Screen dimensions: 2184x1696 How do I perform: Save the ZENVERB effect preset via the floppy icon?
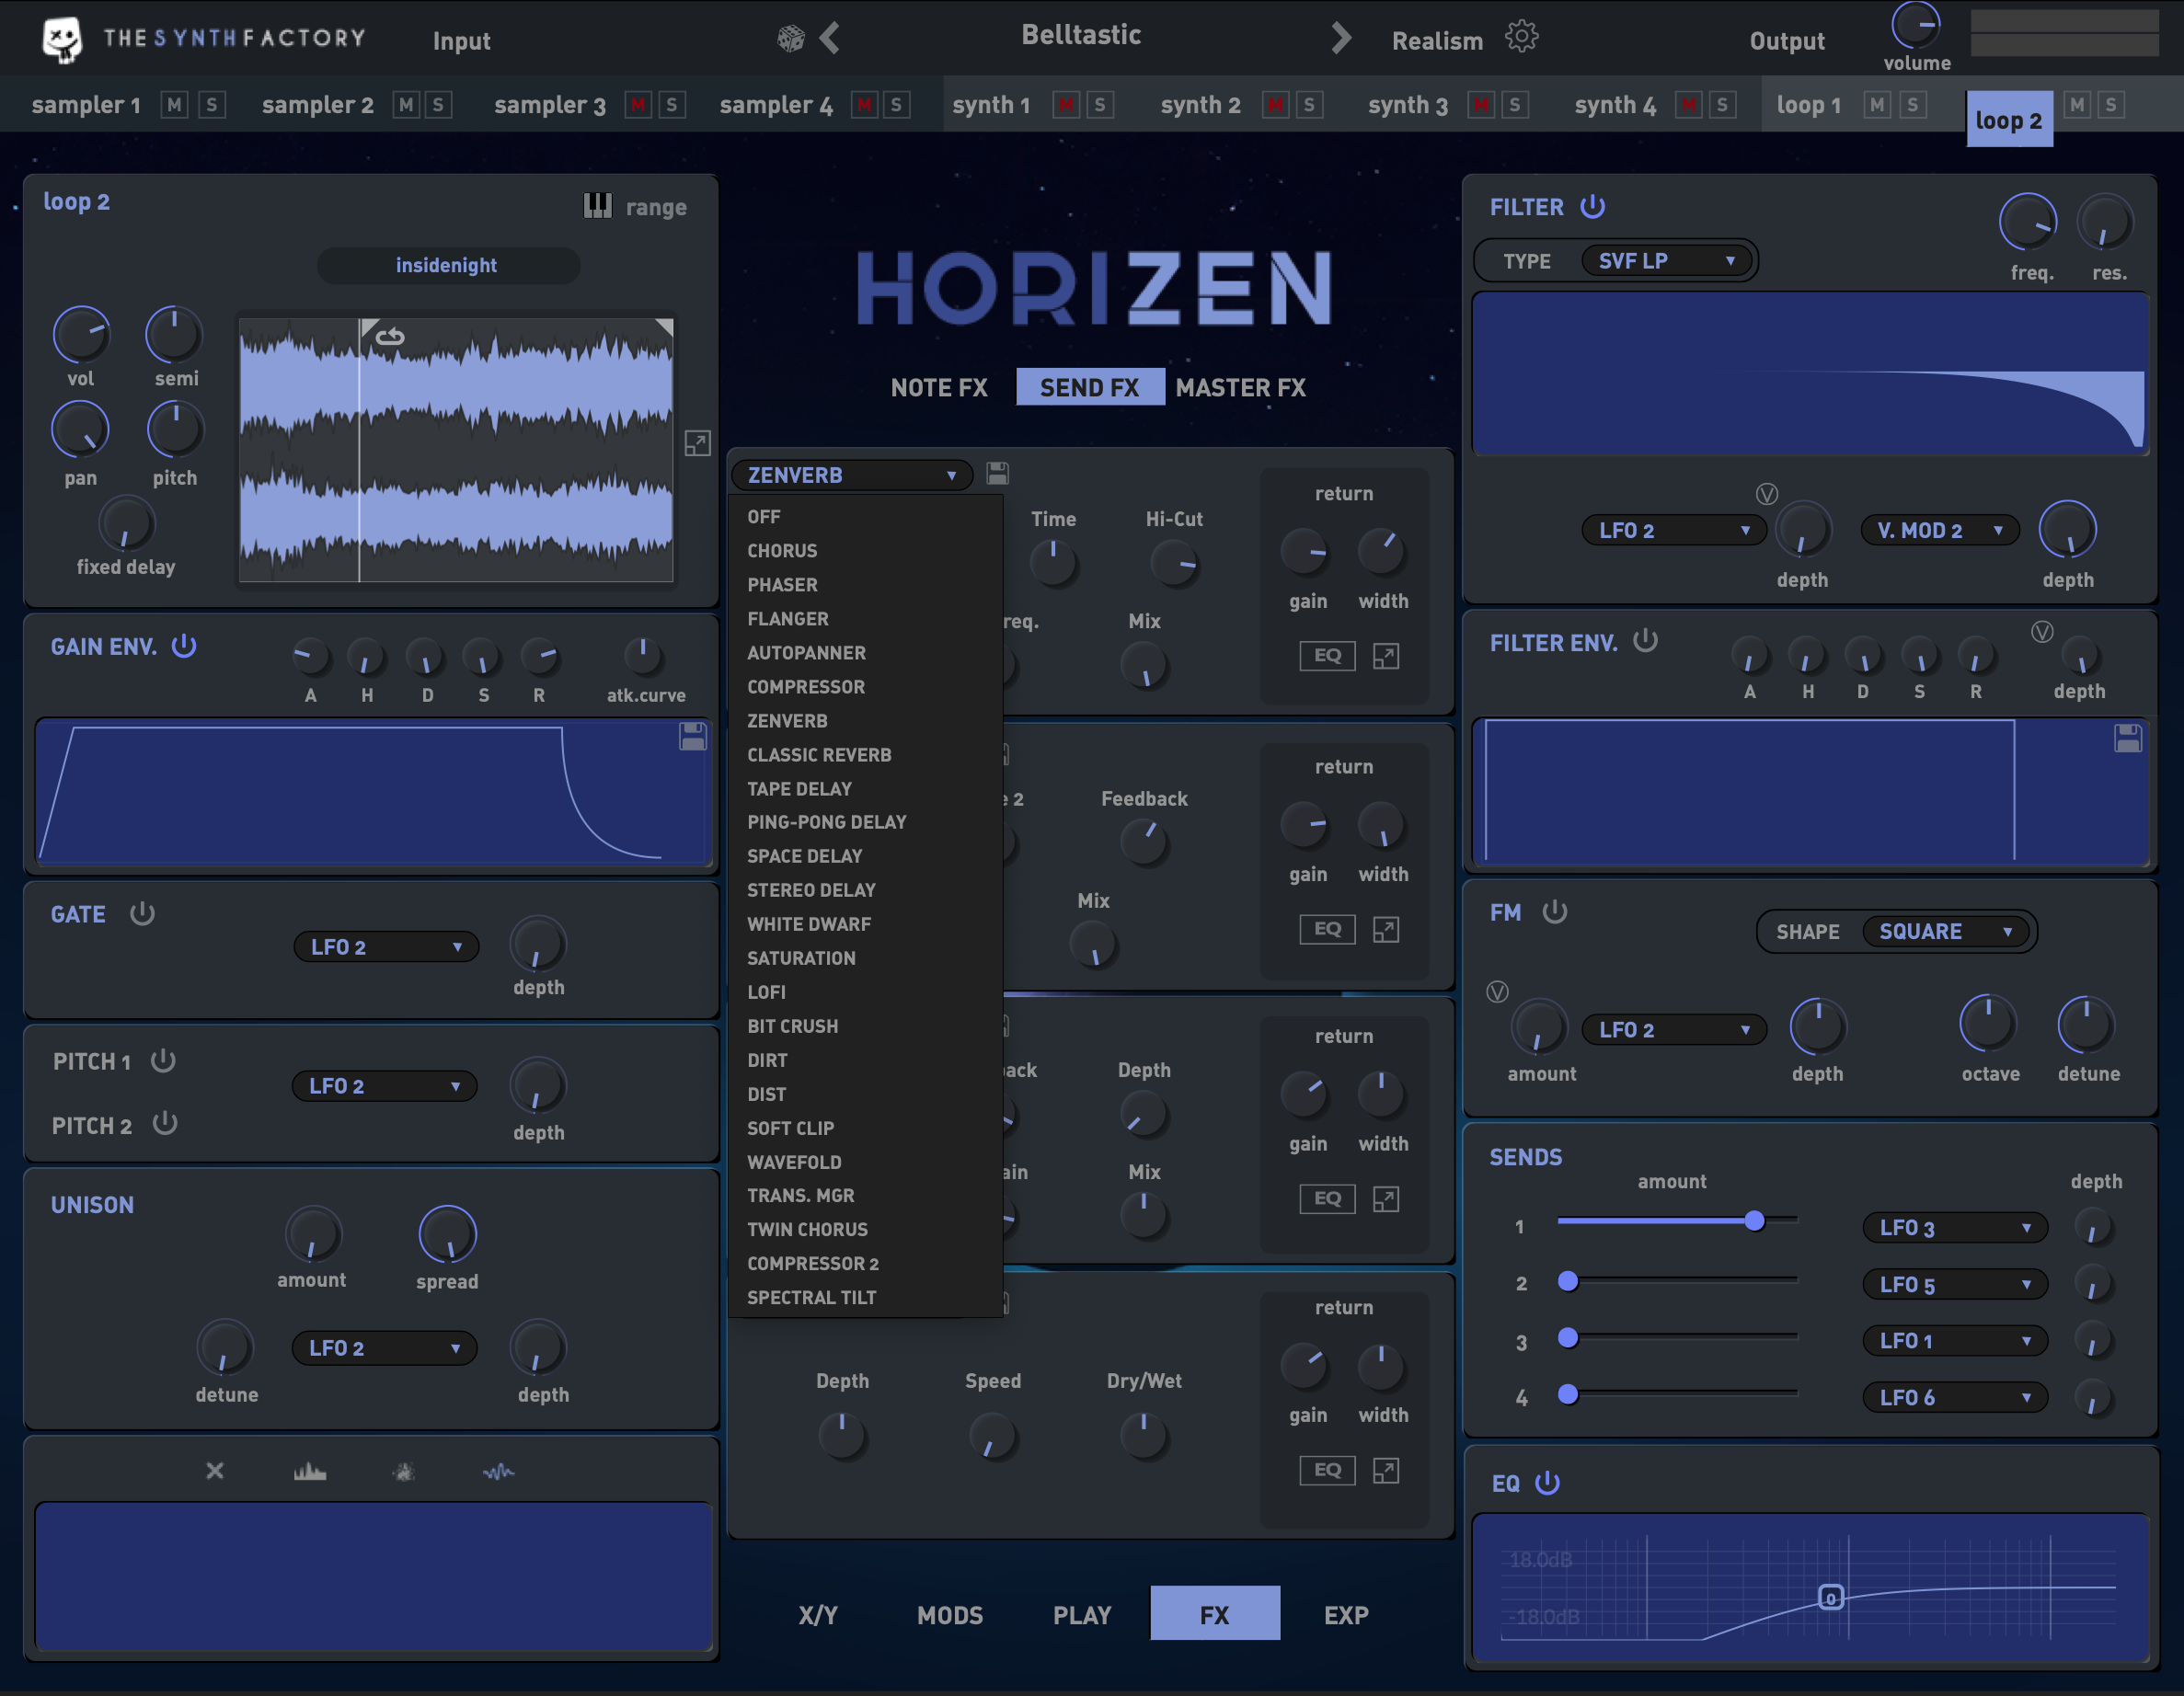(997, 474)
